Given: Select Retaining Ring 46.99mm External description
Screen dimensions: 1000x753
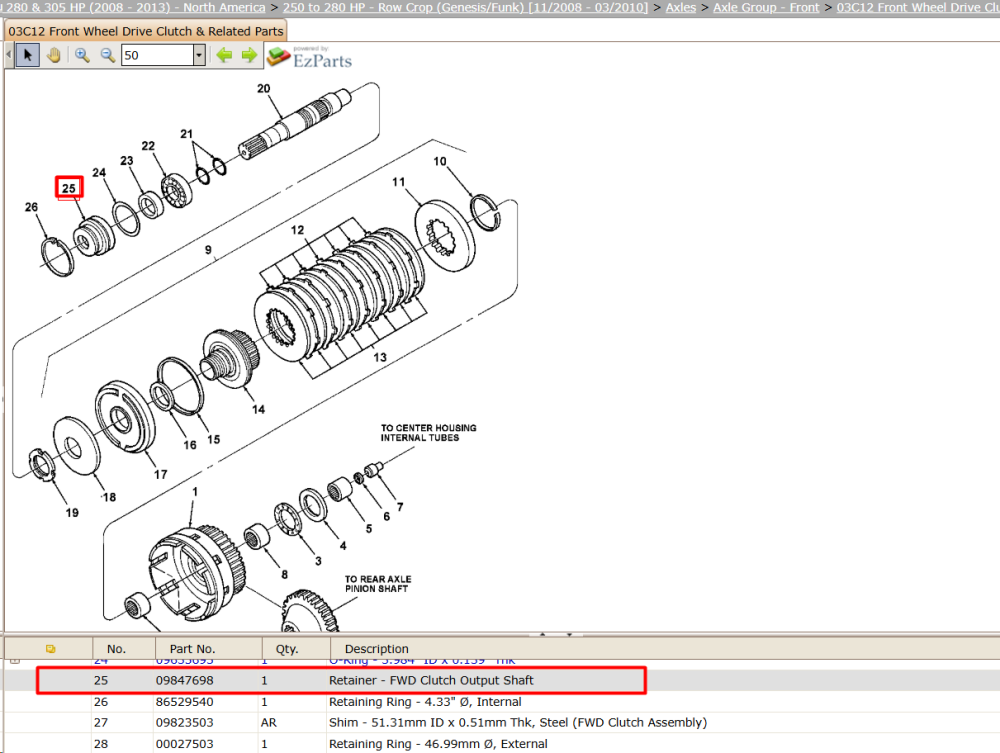Looking at the screenshot, I should pos(438,744).
